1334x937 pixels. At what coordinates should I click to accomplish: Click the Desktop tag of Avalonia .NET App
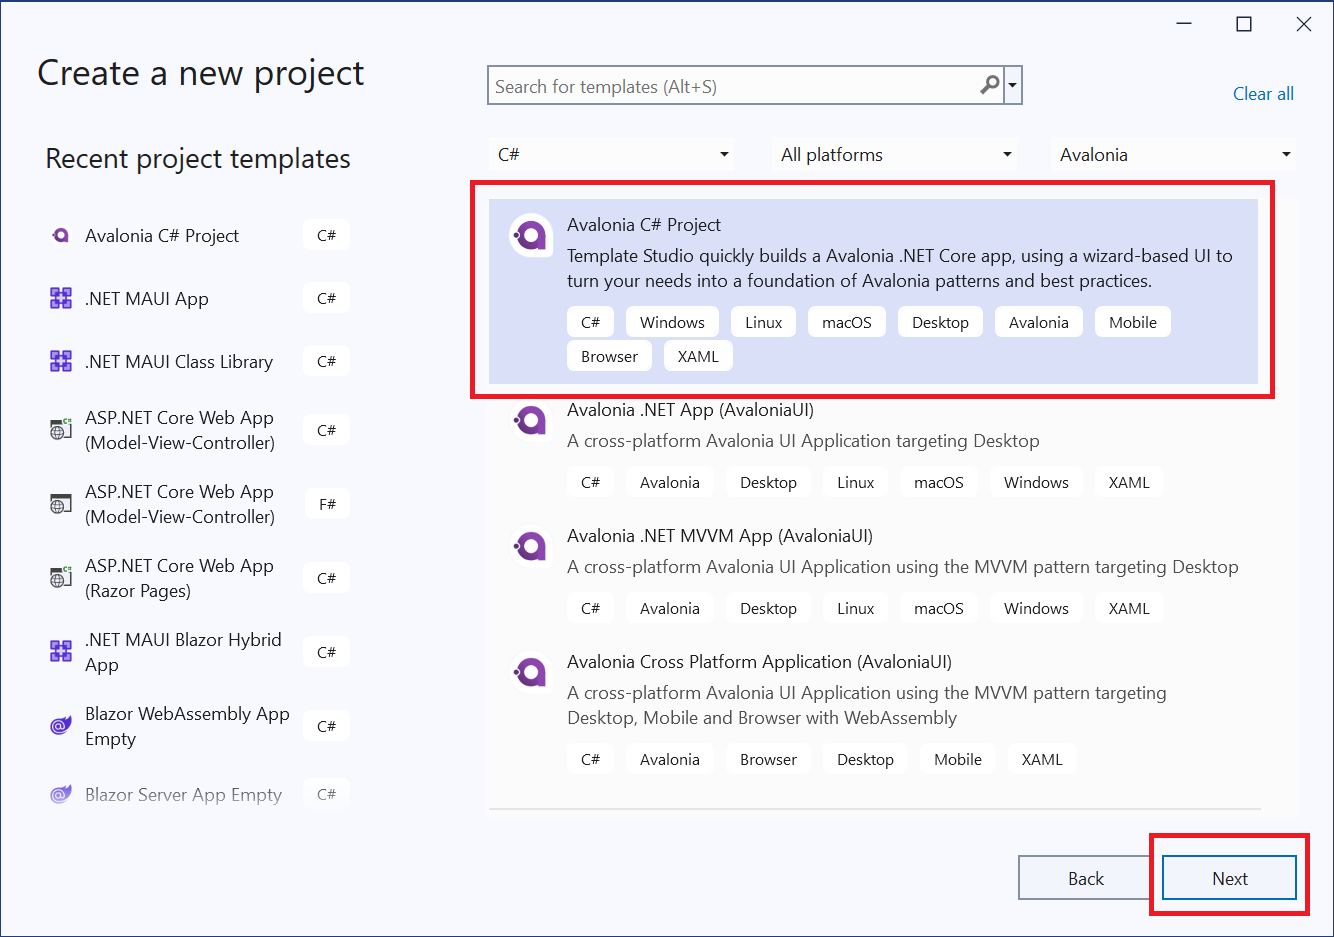coord(768,482)
